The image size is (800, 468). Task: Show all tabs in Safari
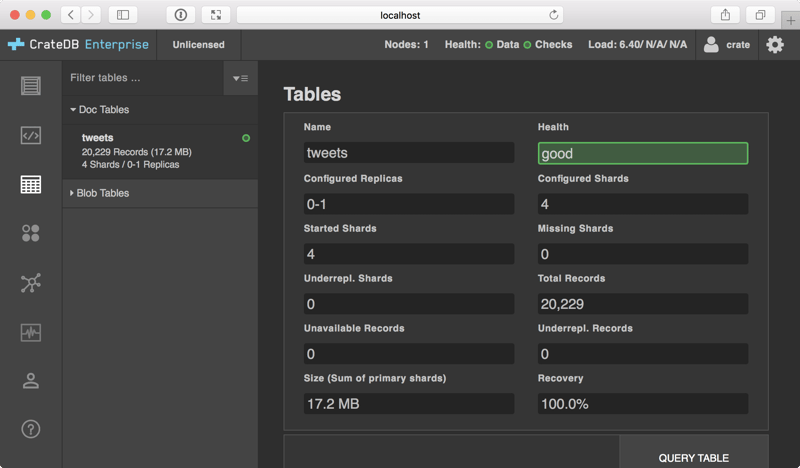pos(760,15)
